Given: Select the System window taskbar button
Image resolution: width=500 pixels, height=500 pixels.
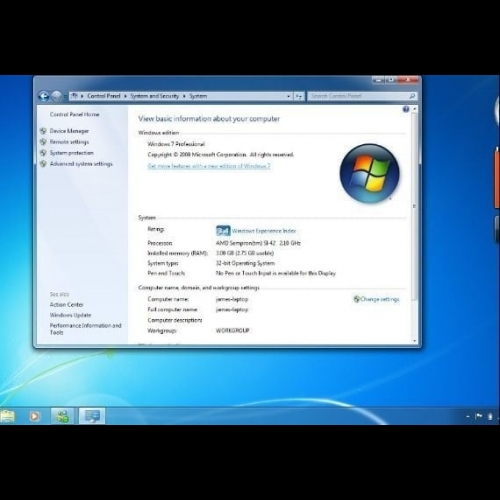Looking at the screenshot, I should click(x=92, y=416).
